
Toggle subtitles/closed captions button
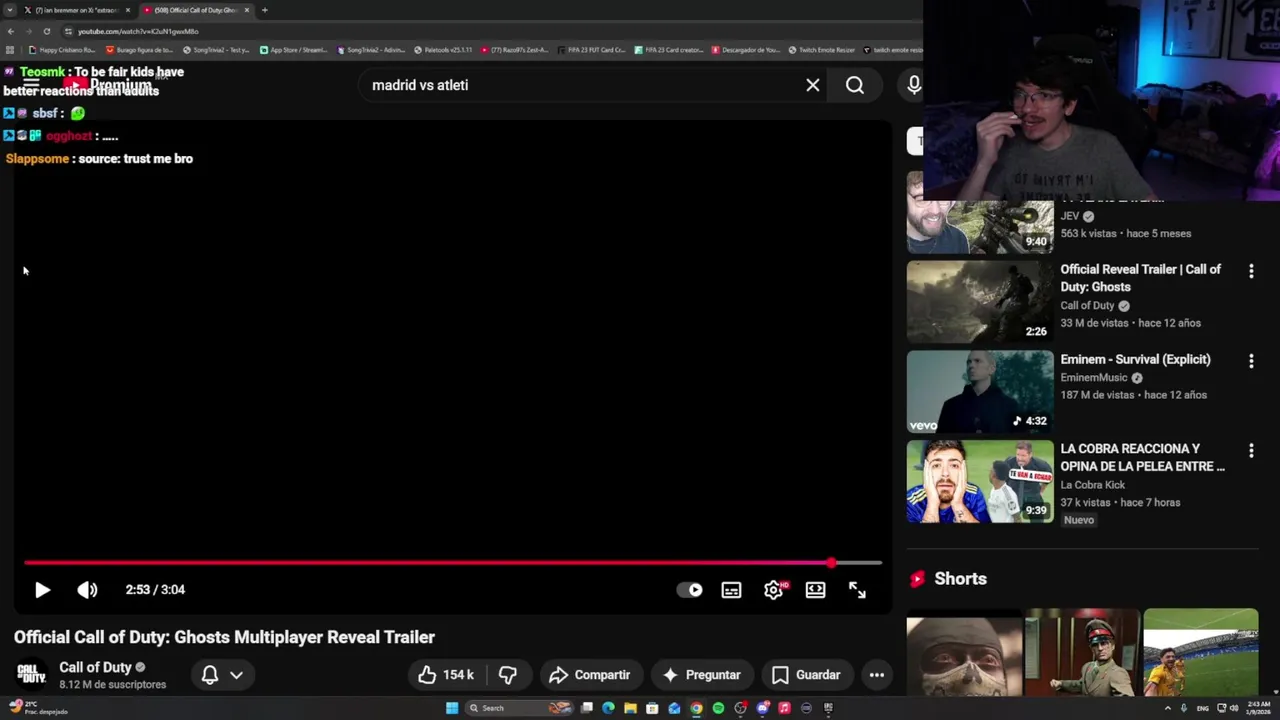point(732,590)
